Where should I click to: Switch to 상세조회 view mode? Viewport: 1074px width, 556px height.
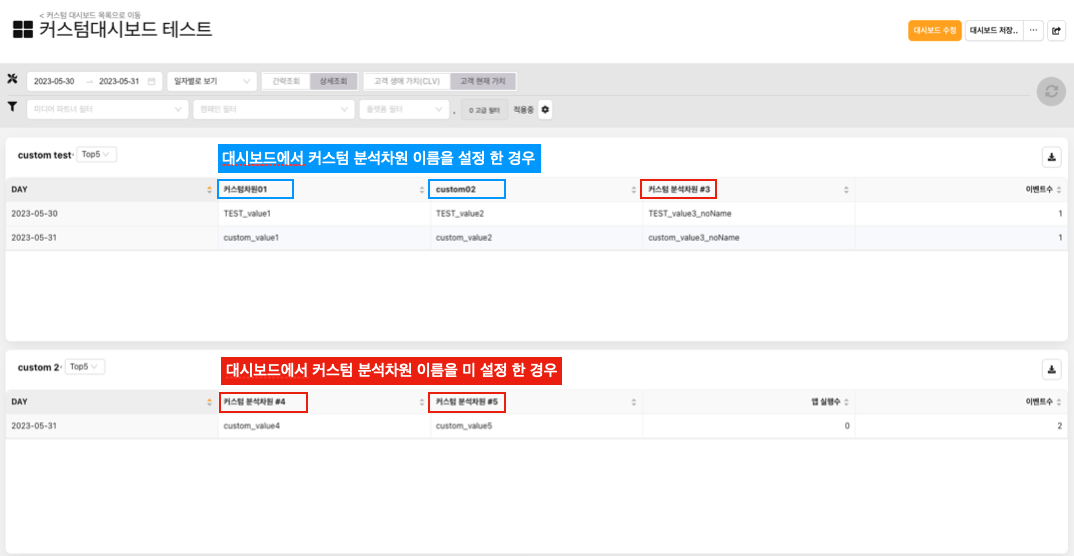(x=333, y=81)
